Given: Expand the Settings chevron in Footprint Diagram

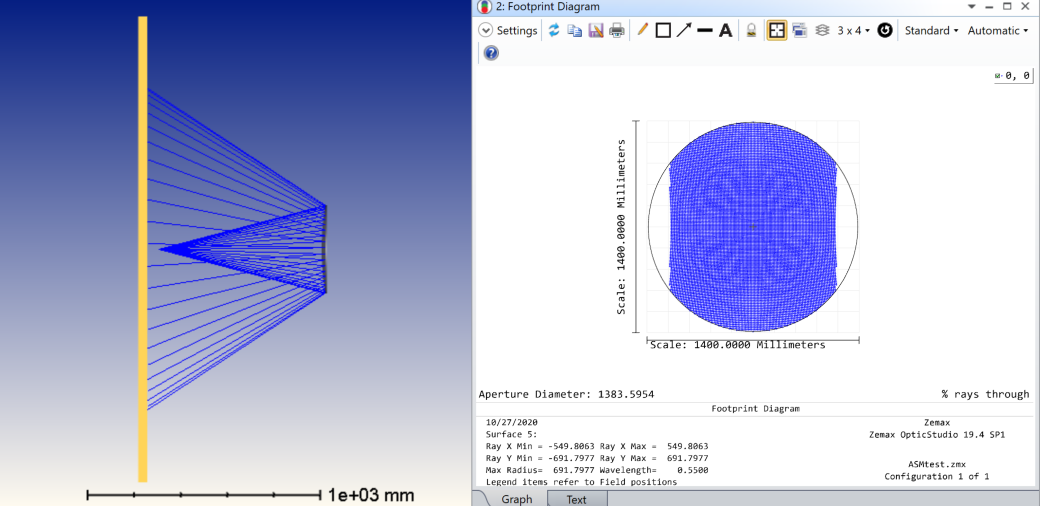Looking at the screenshot, I should pyautogui.click(x=486, y=31).
